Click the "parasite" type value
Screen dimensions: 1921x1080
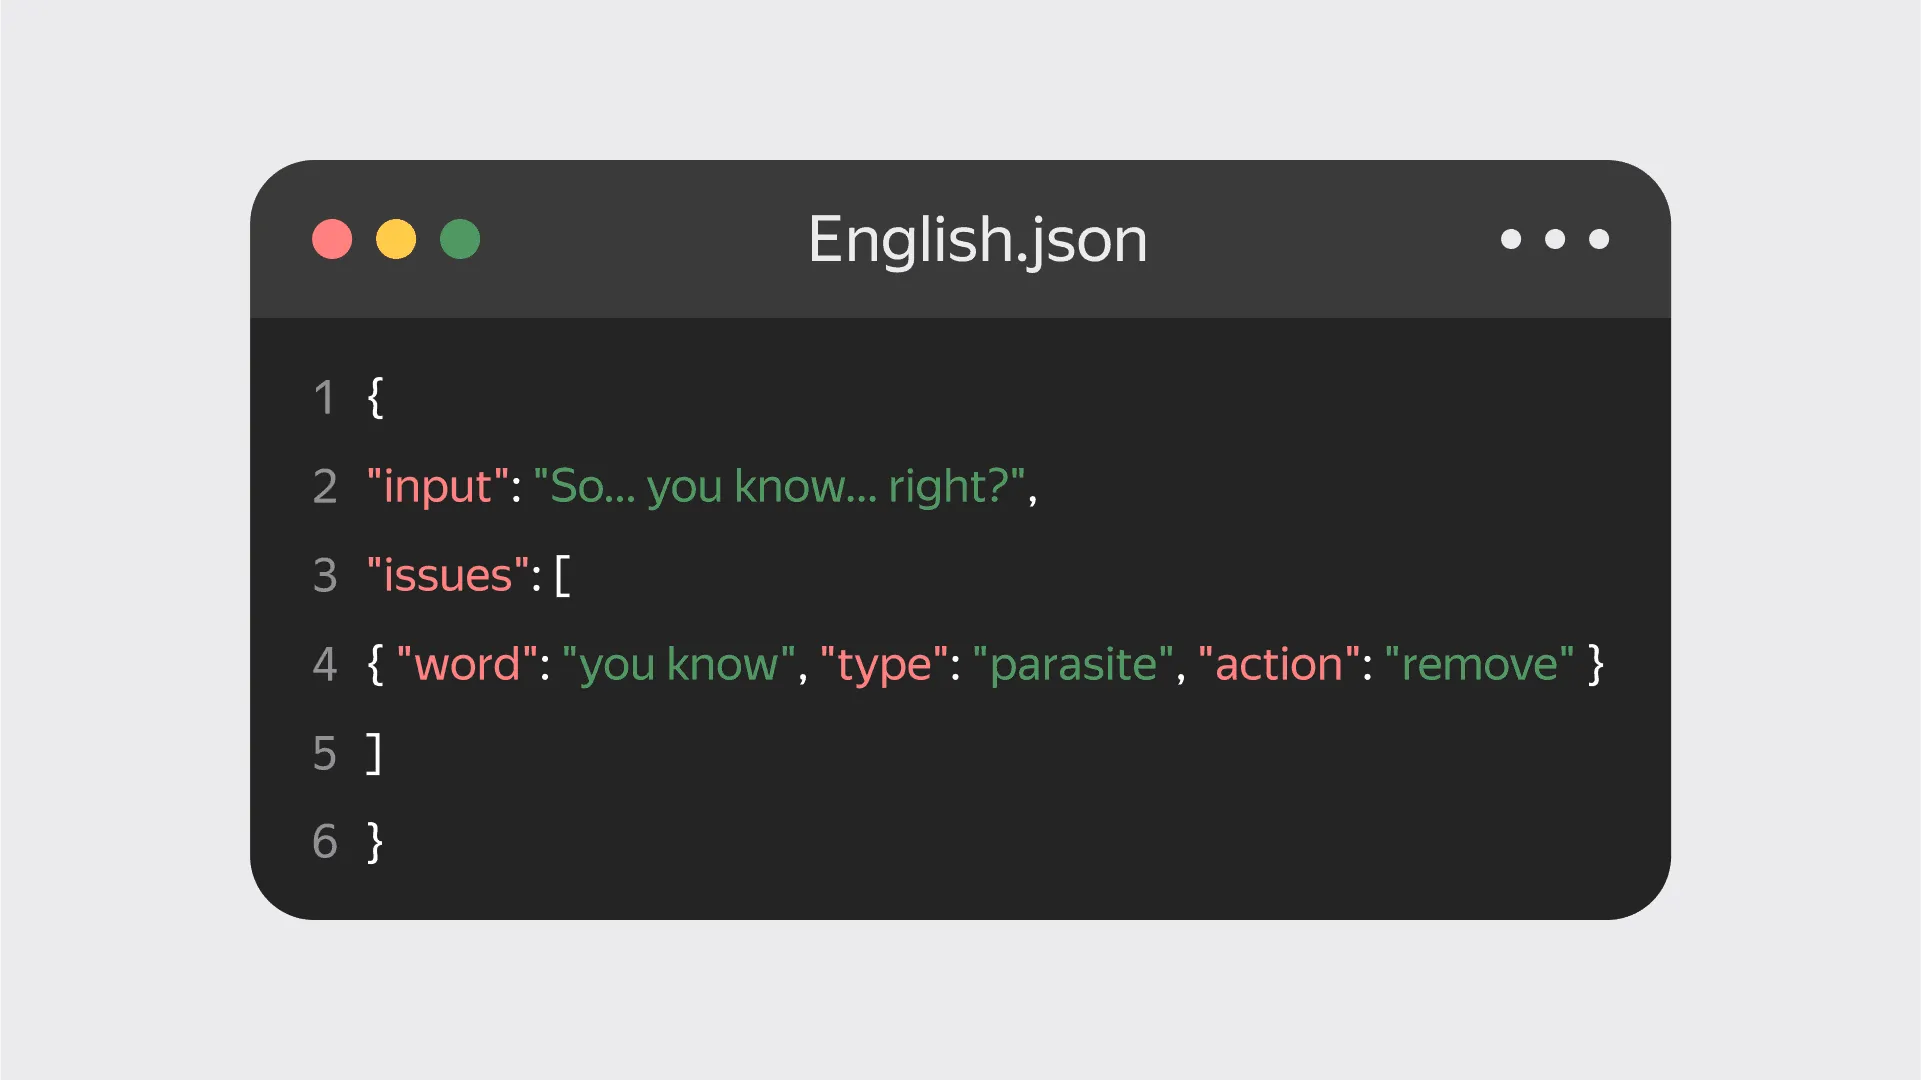pos(1072,665)
